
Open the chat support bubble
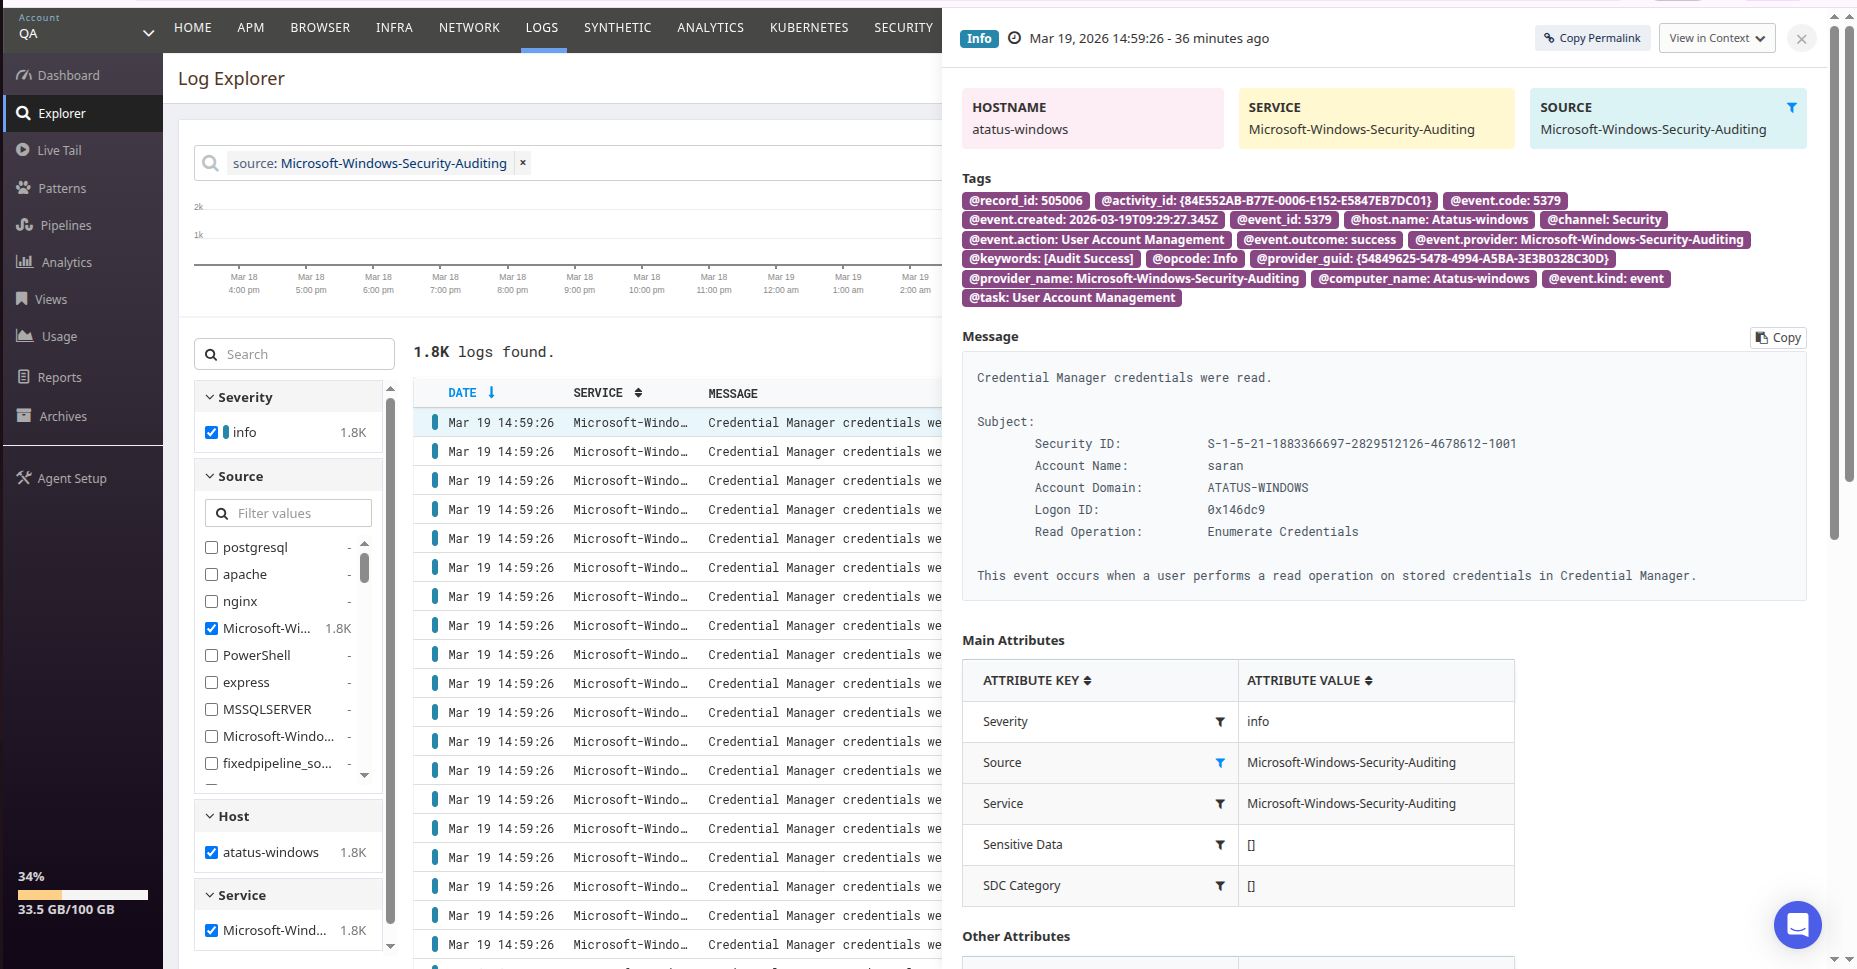coord(1797,925)
